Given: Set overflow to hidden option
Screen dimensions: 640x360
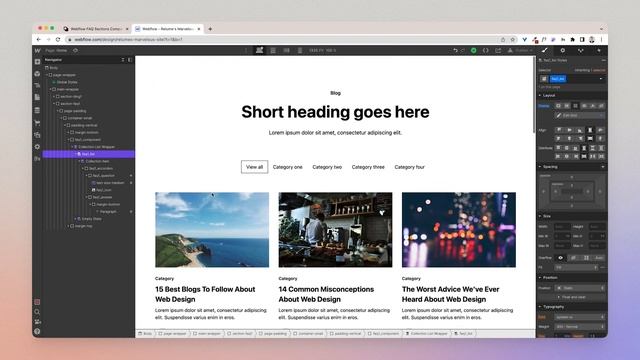Looking at the screenshot, I should tap(573, 258).
